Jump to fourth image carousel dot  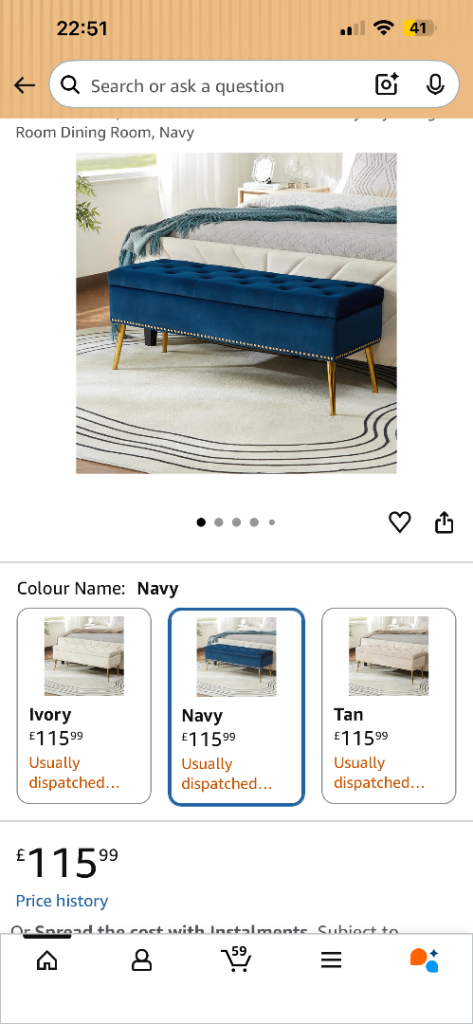[254, 522]
